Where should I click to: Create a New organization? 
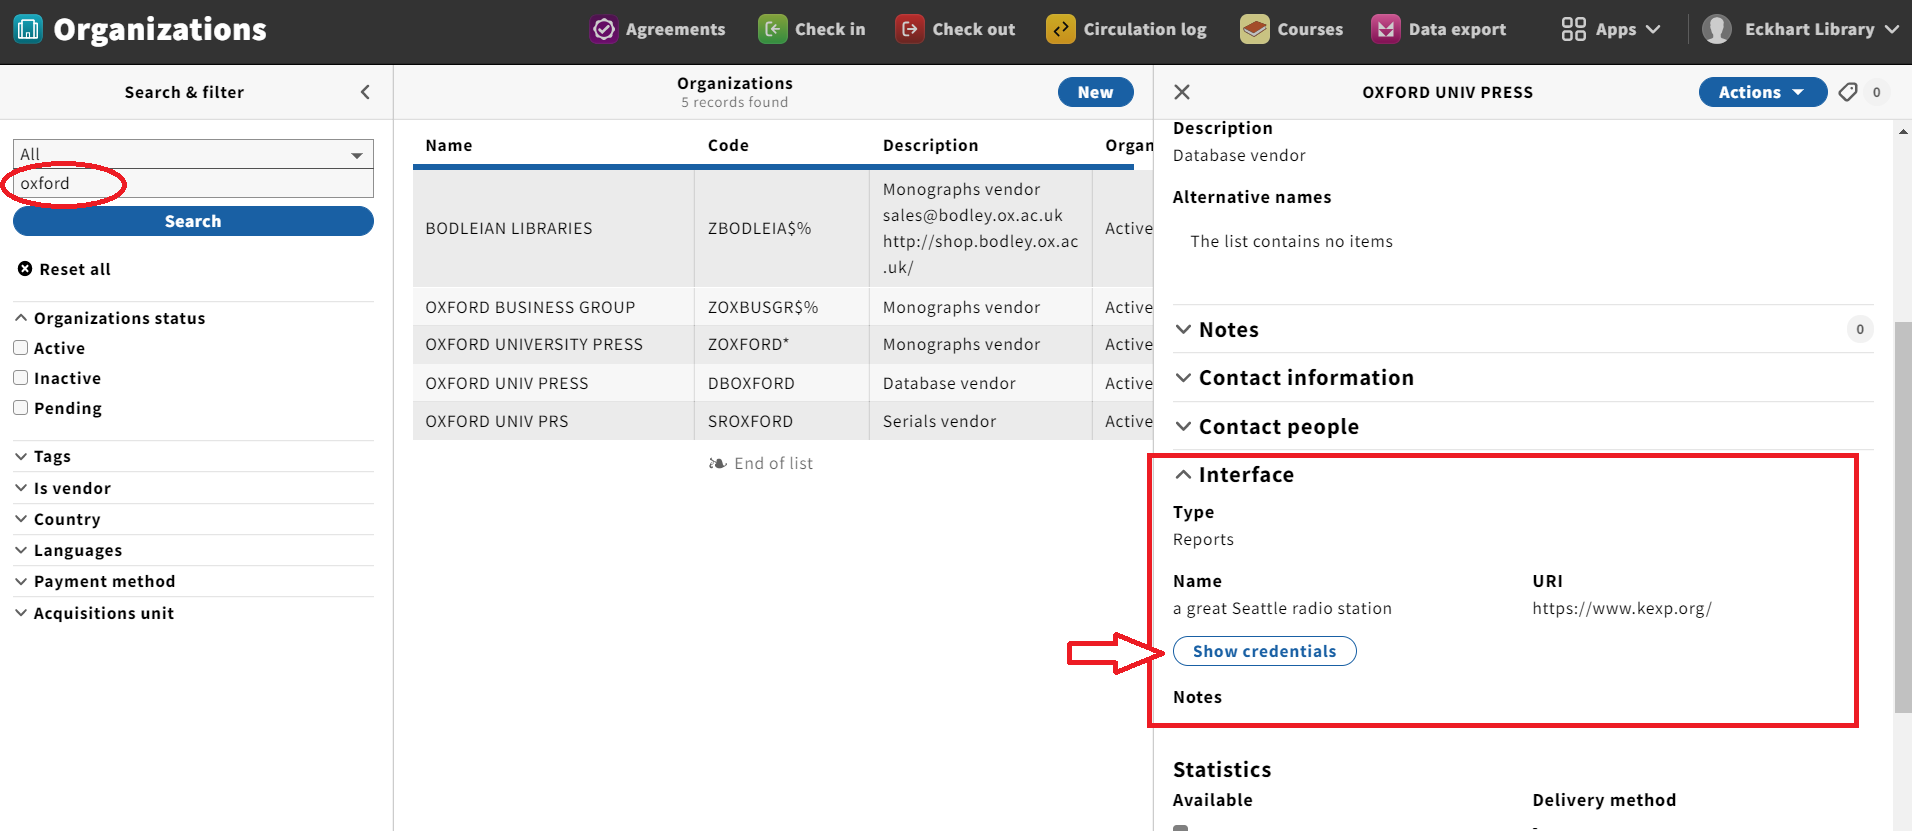tap(1095, 92)
